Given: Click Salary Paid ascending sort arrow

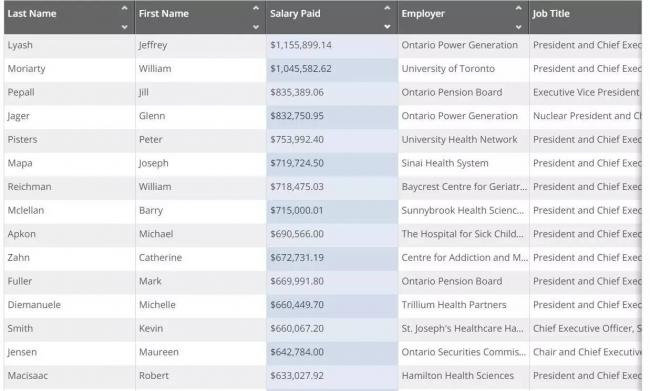Looking at the screenshot, I should point(387,8).
